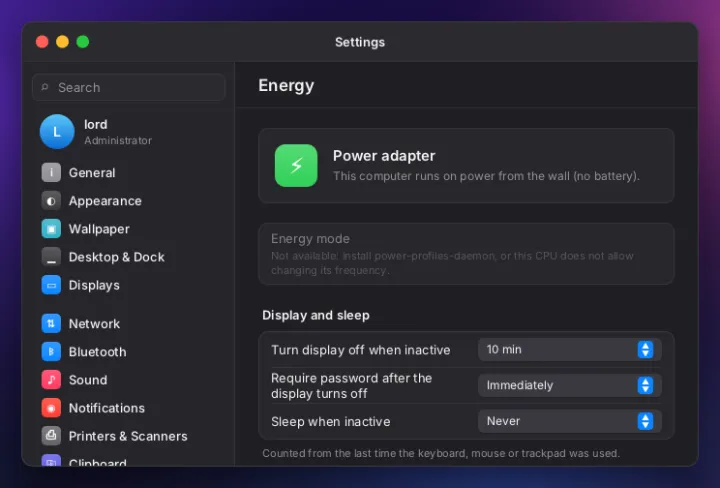The image size is (720, 488).
Task: Click the Network sidebar icon
Action: tap(51, 324)
